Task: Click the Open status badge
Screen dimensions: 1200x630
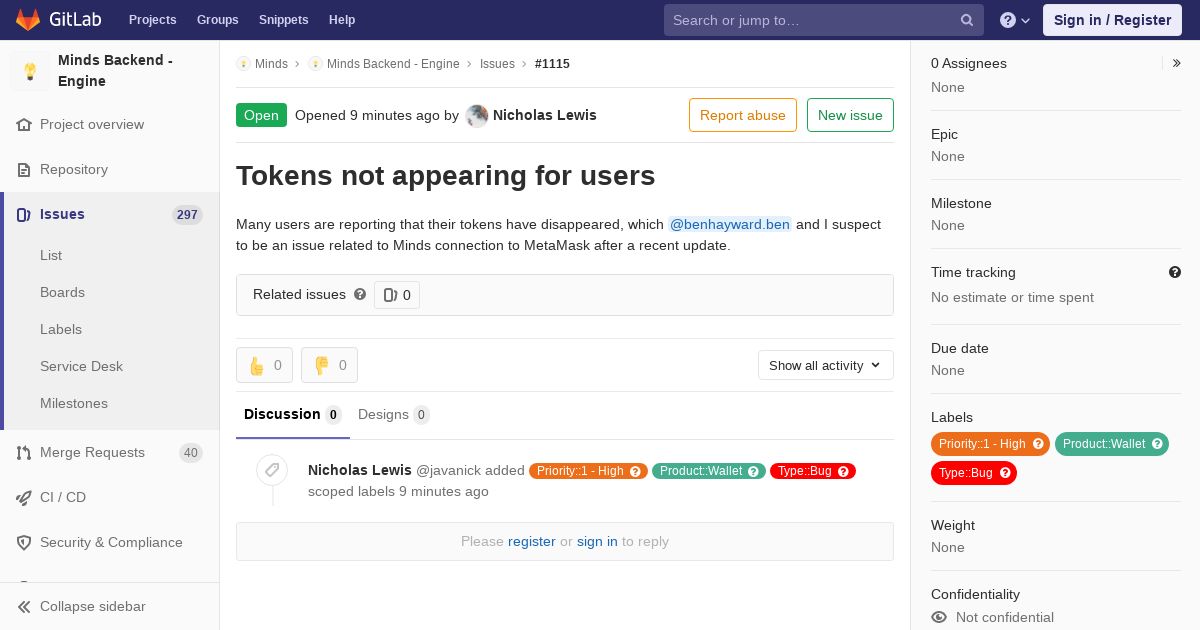Action: click(x=261, y=115)
